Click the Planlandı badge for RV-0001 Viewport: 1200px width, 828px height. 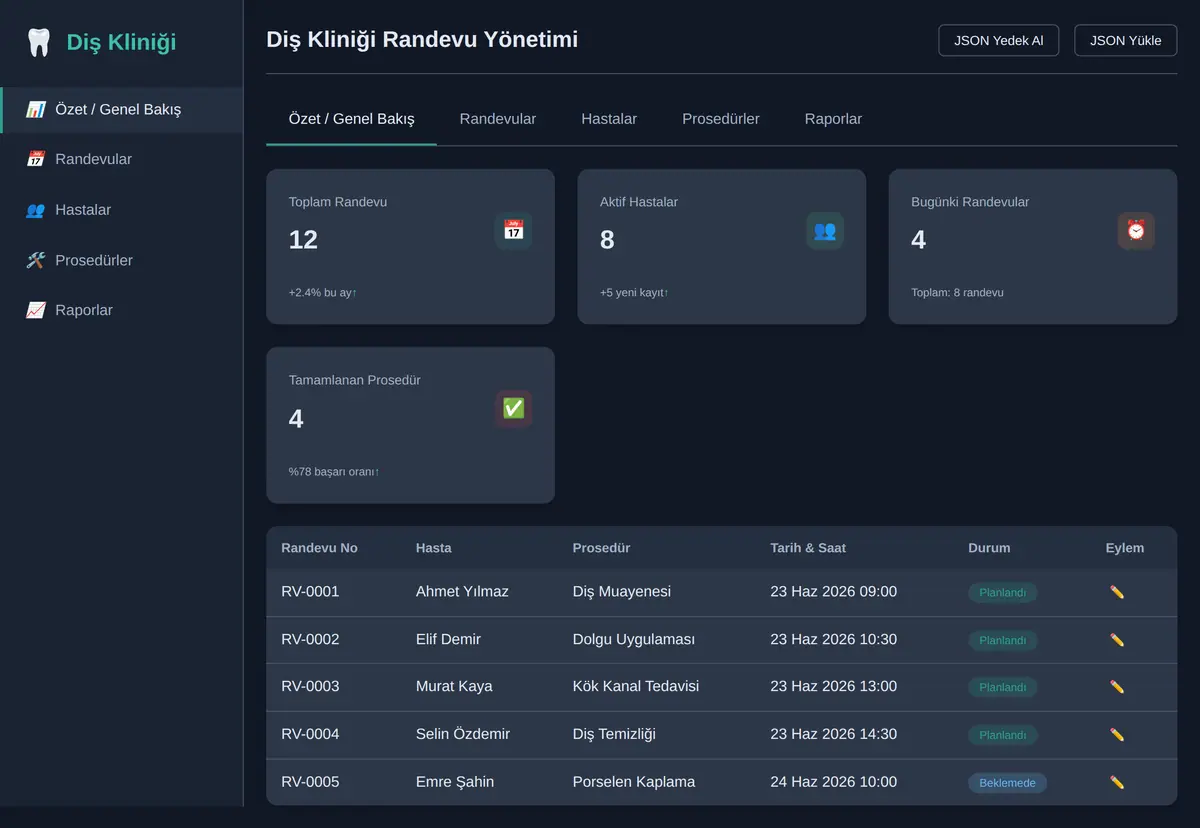point(1003,593)
